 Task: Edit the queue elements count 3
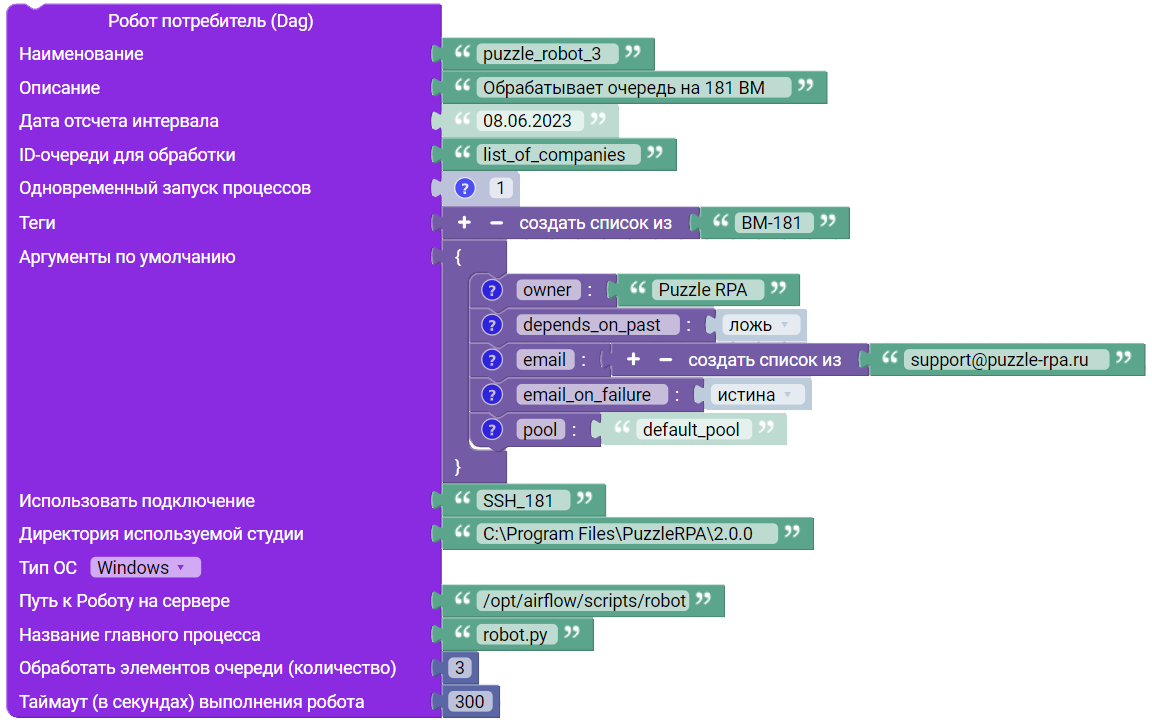[460, 668]
